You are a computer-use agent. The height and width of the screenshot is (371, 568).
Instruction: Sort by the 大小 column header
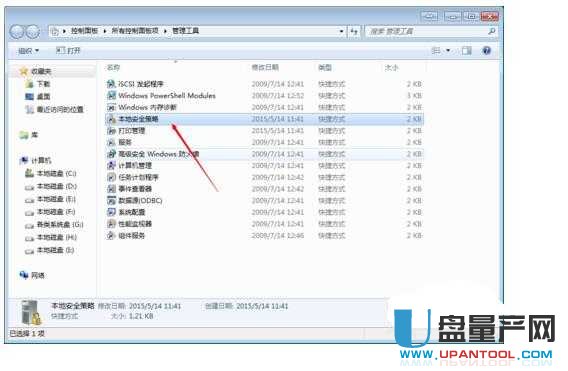pyautogui.click(x=391, y=67)
